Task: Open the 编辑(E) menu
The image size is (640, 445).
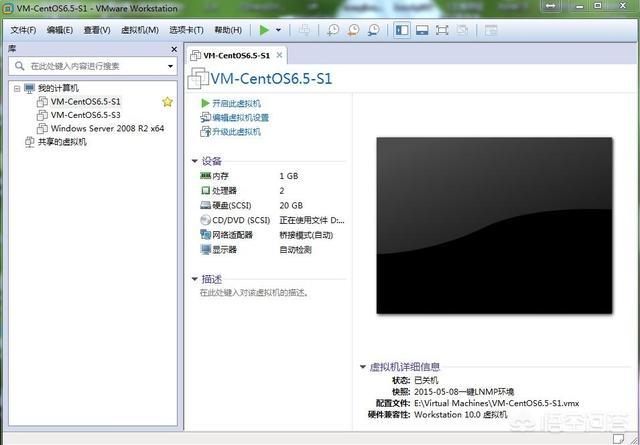Action: [60, 30]
